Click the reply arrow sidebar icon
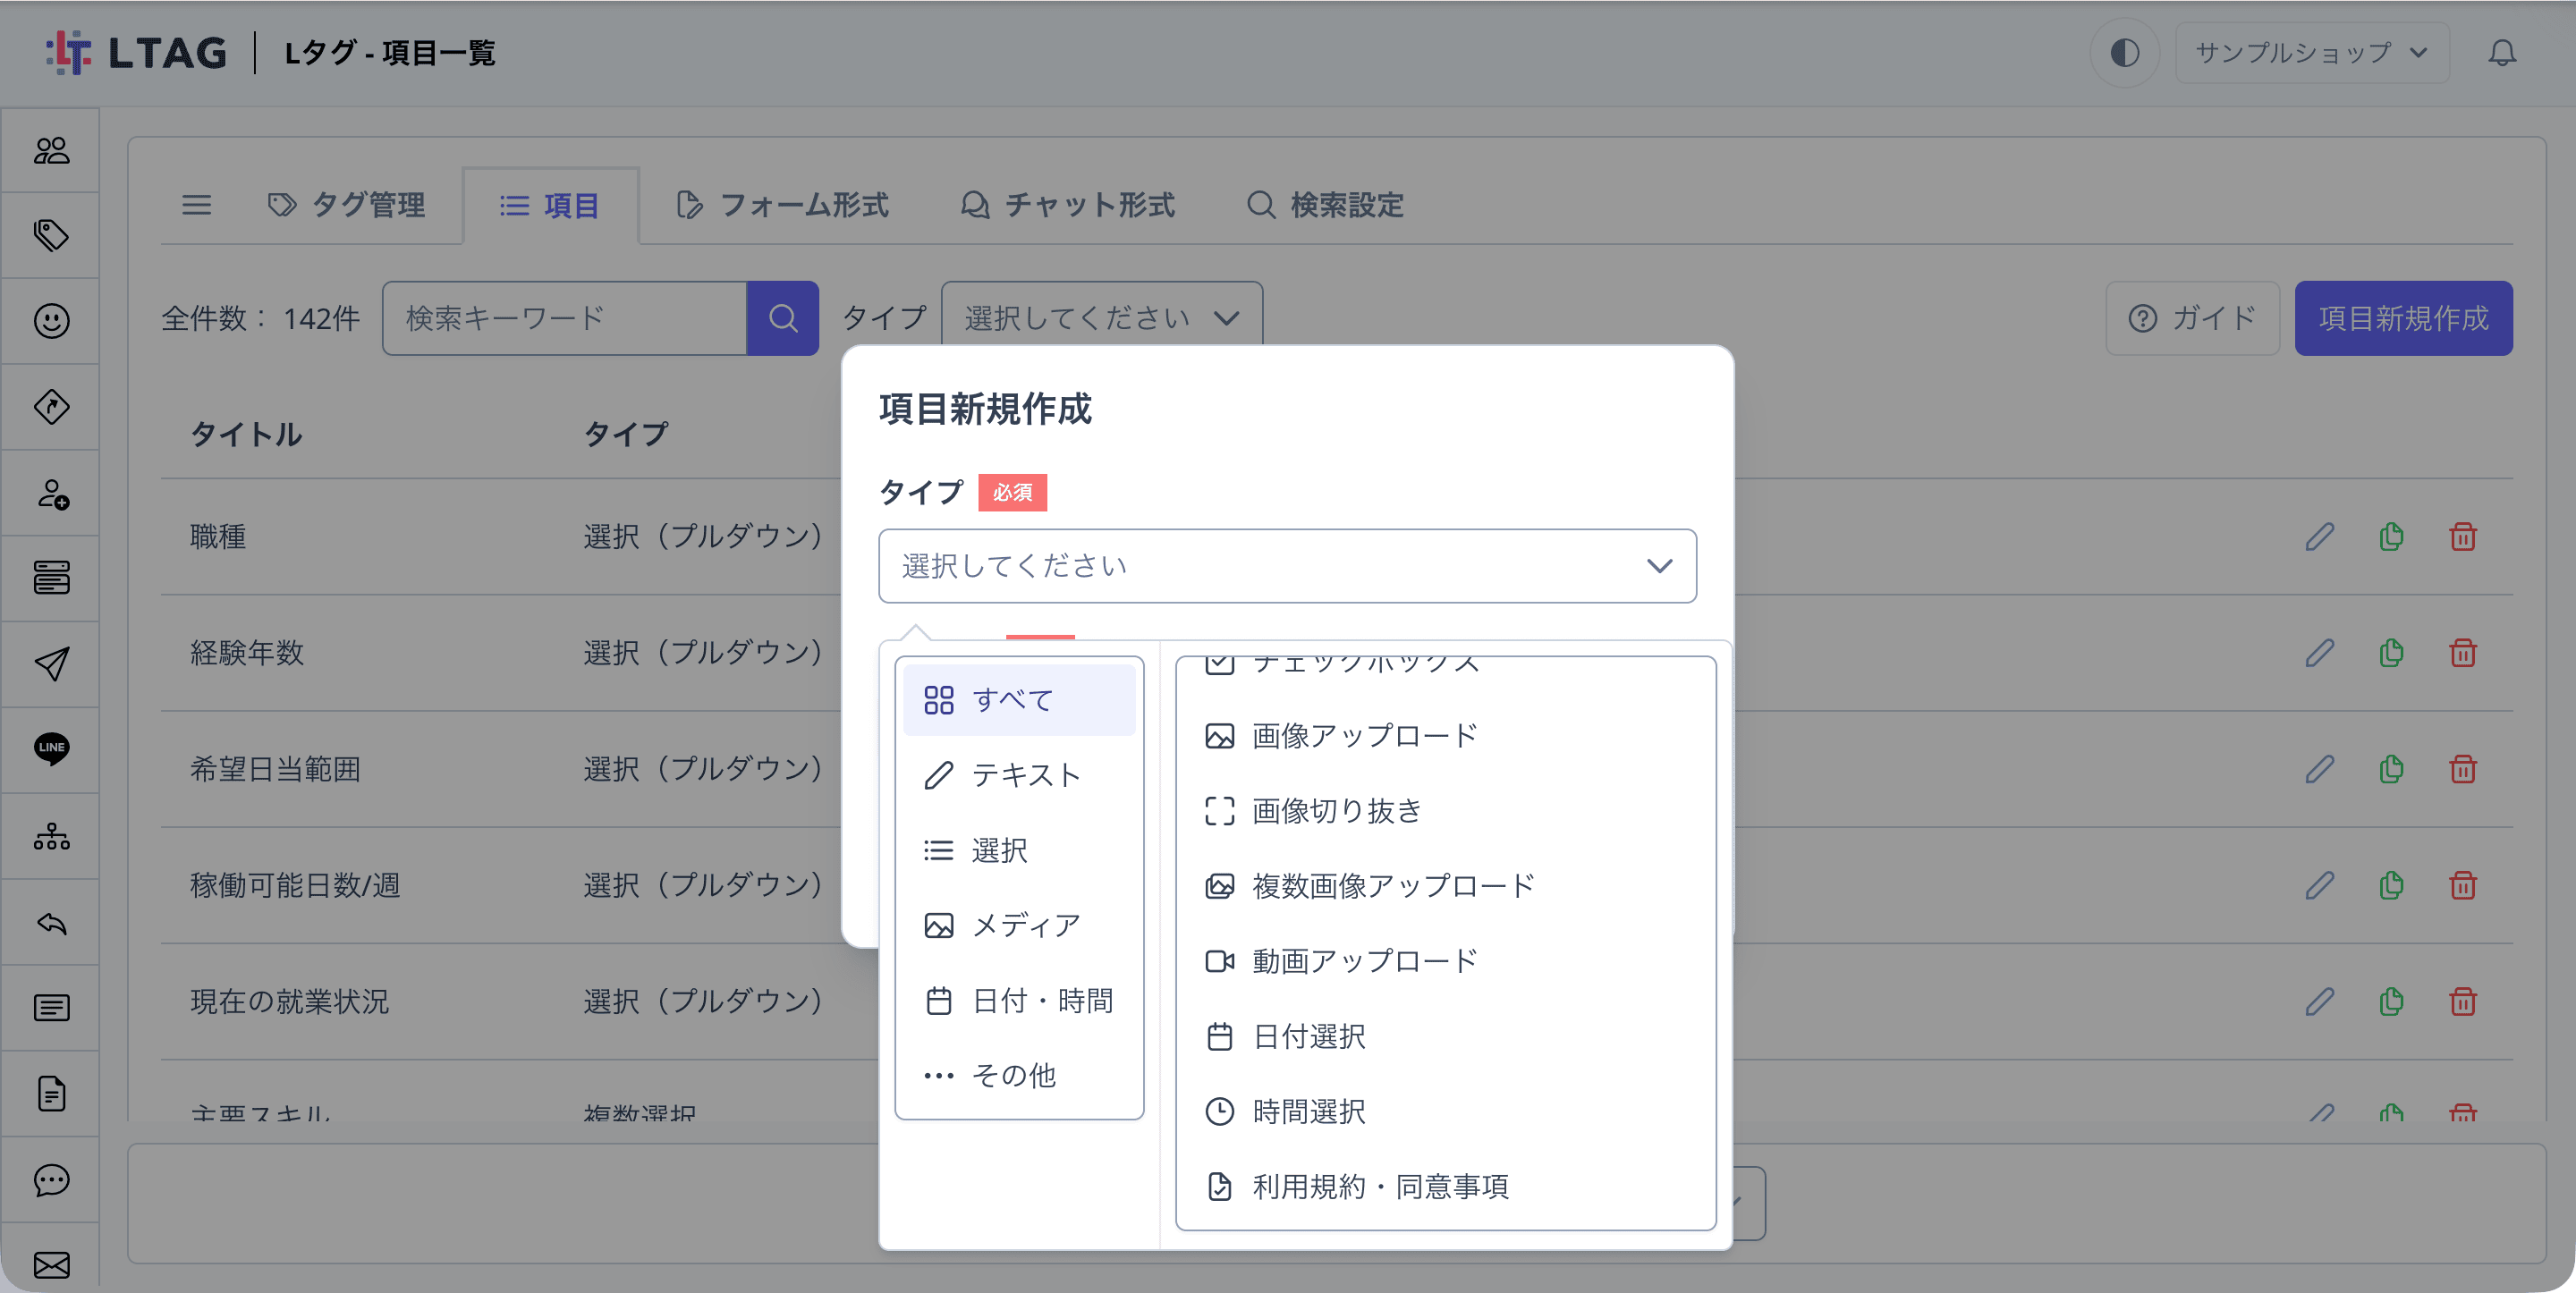Image resolution: width=2576 pixels, height=1293 pixels. pos(51,923)
